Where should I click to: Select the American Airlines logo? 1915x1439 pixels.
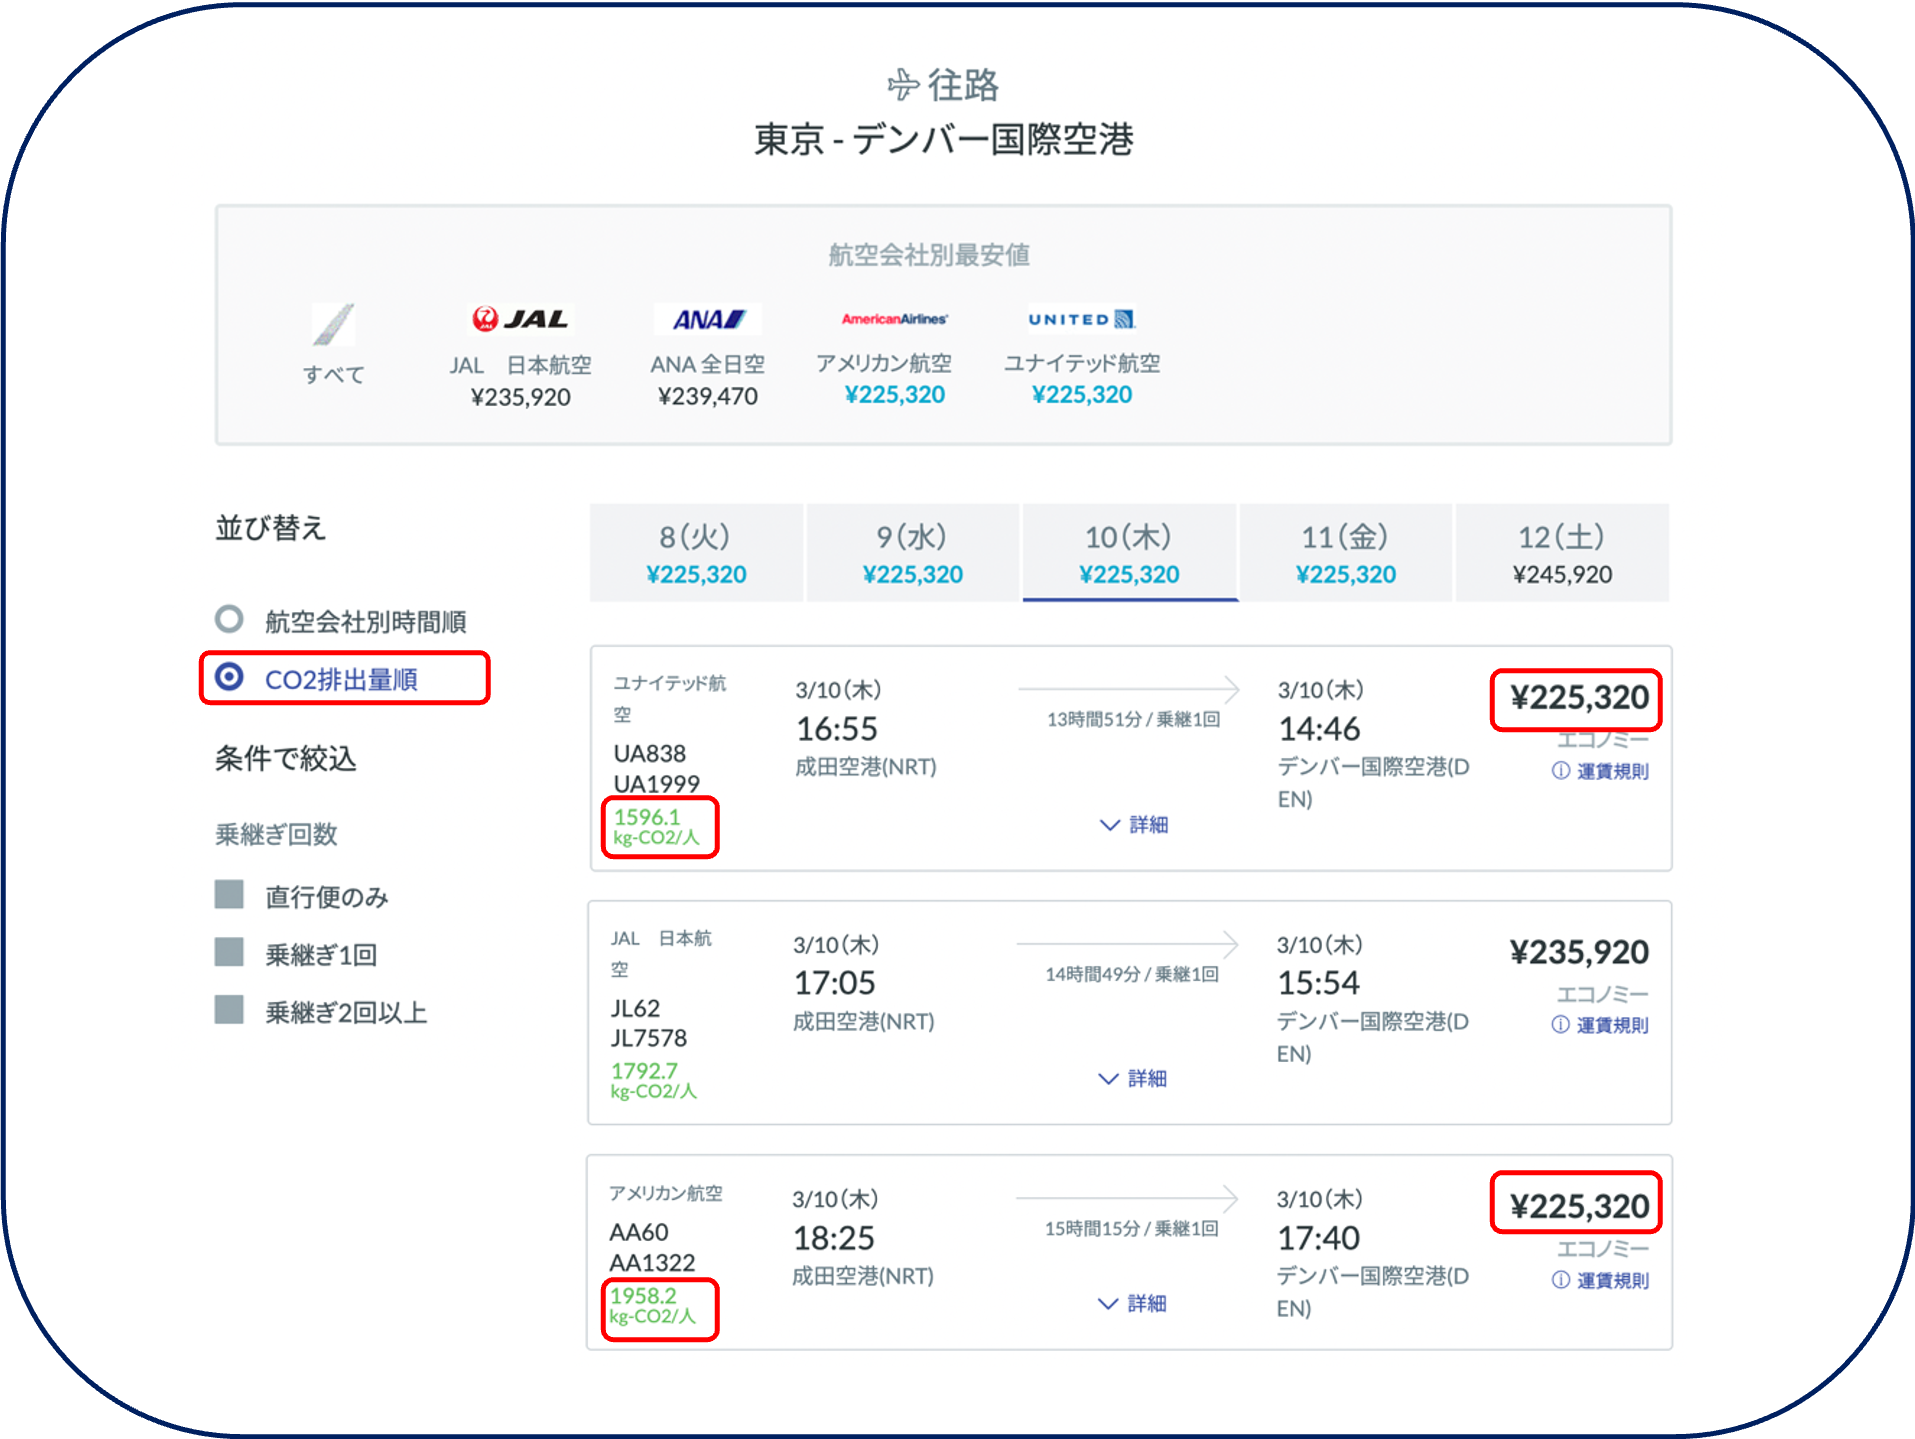(894, 318)
